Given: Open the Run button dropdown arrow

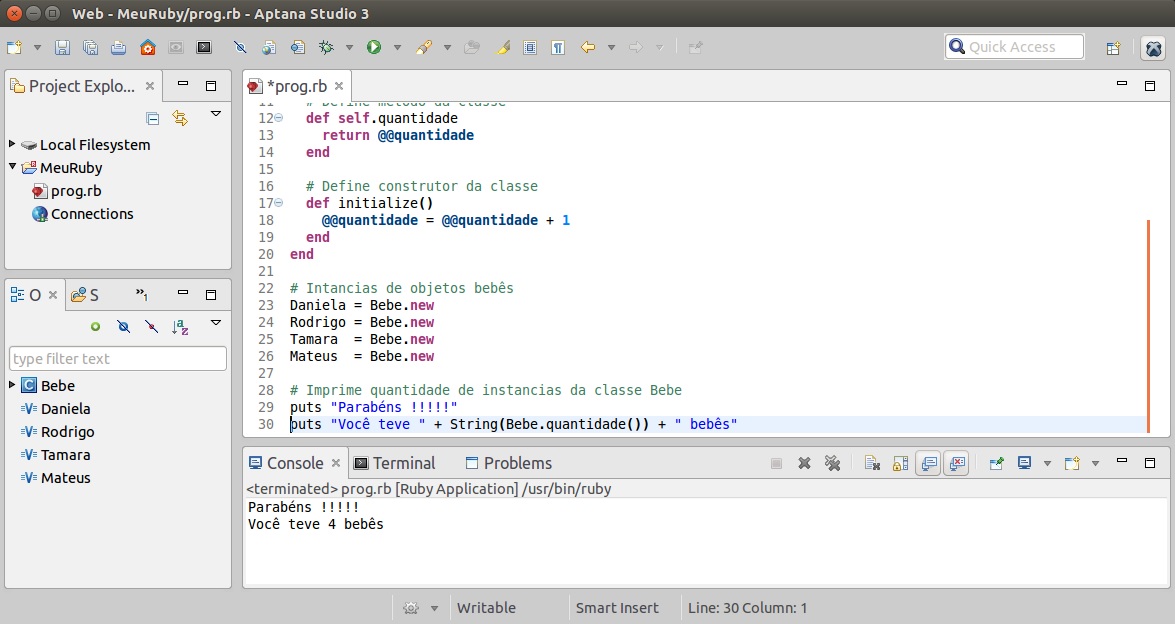Looking at the screenshot, I should pos(397,47).
